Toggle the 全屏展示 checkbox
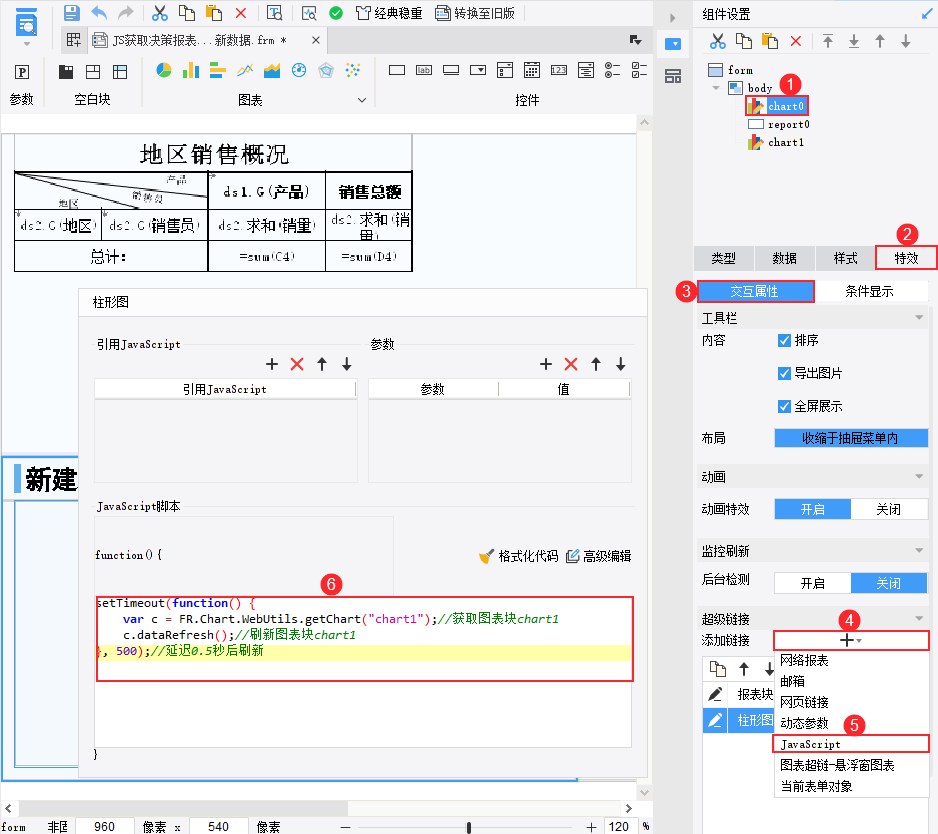The width and height of the screenshot is (938, 834). coord(784,406)
